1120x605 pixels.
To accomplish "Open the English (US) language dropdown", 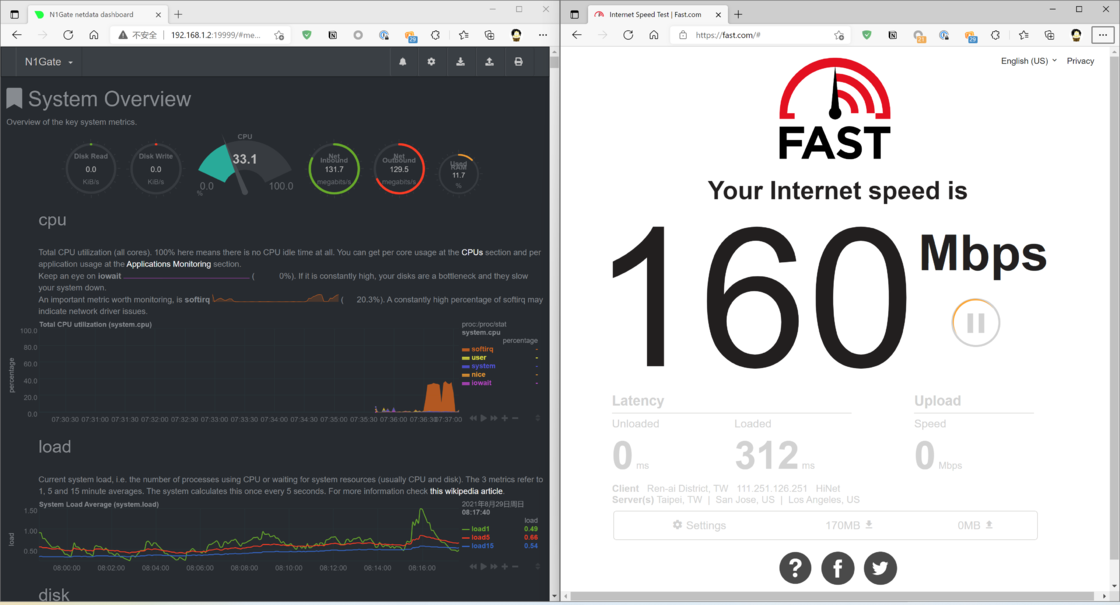I will 1029,61.
